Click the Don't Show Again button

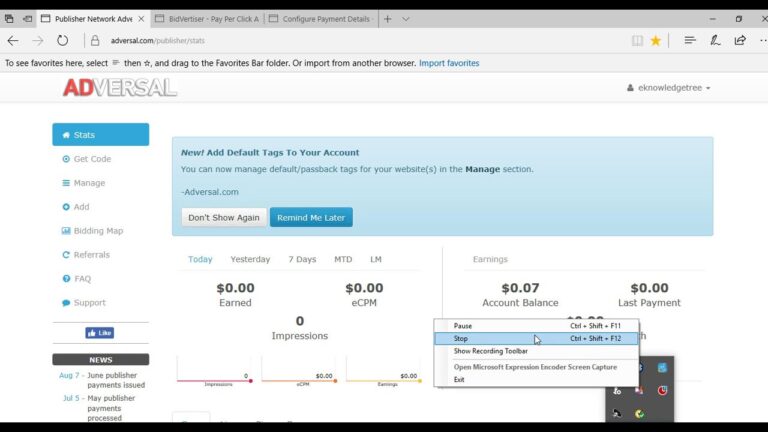pos(224,218)
